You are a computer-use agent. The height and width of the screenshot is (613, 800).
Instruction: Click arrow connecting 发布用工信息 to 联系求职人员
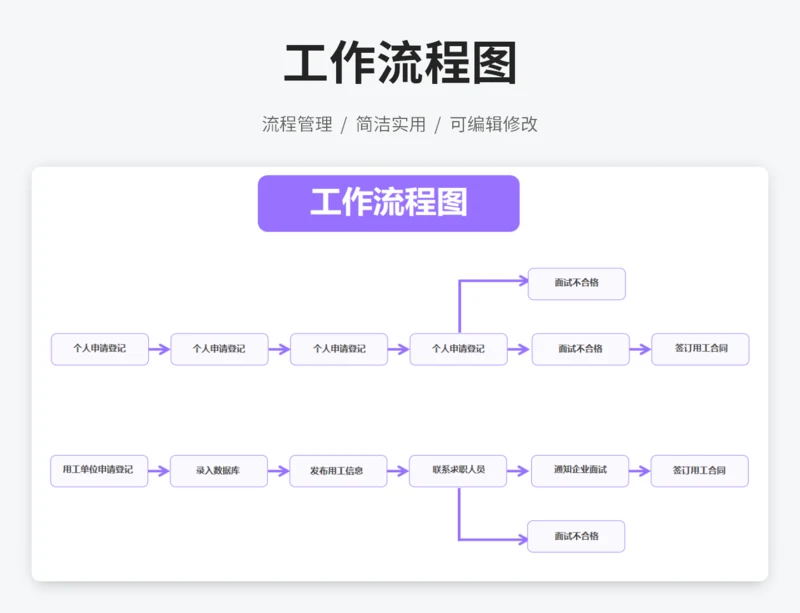coord(398,471)
